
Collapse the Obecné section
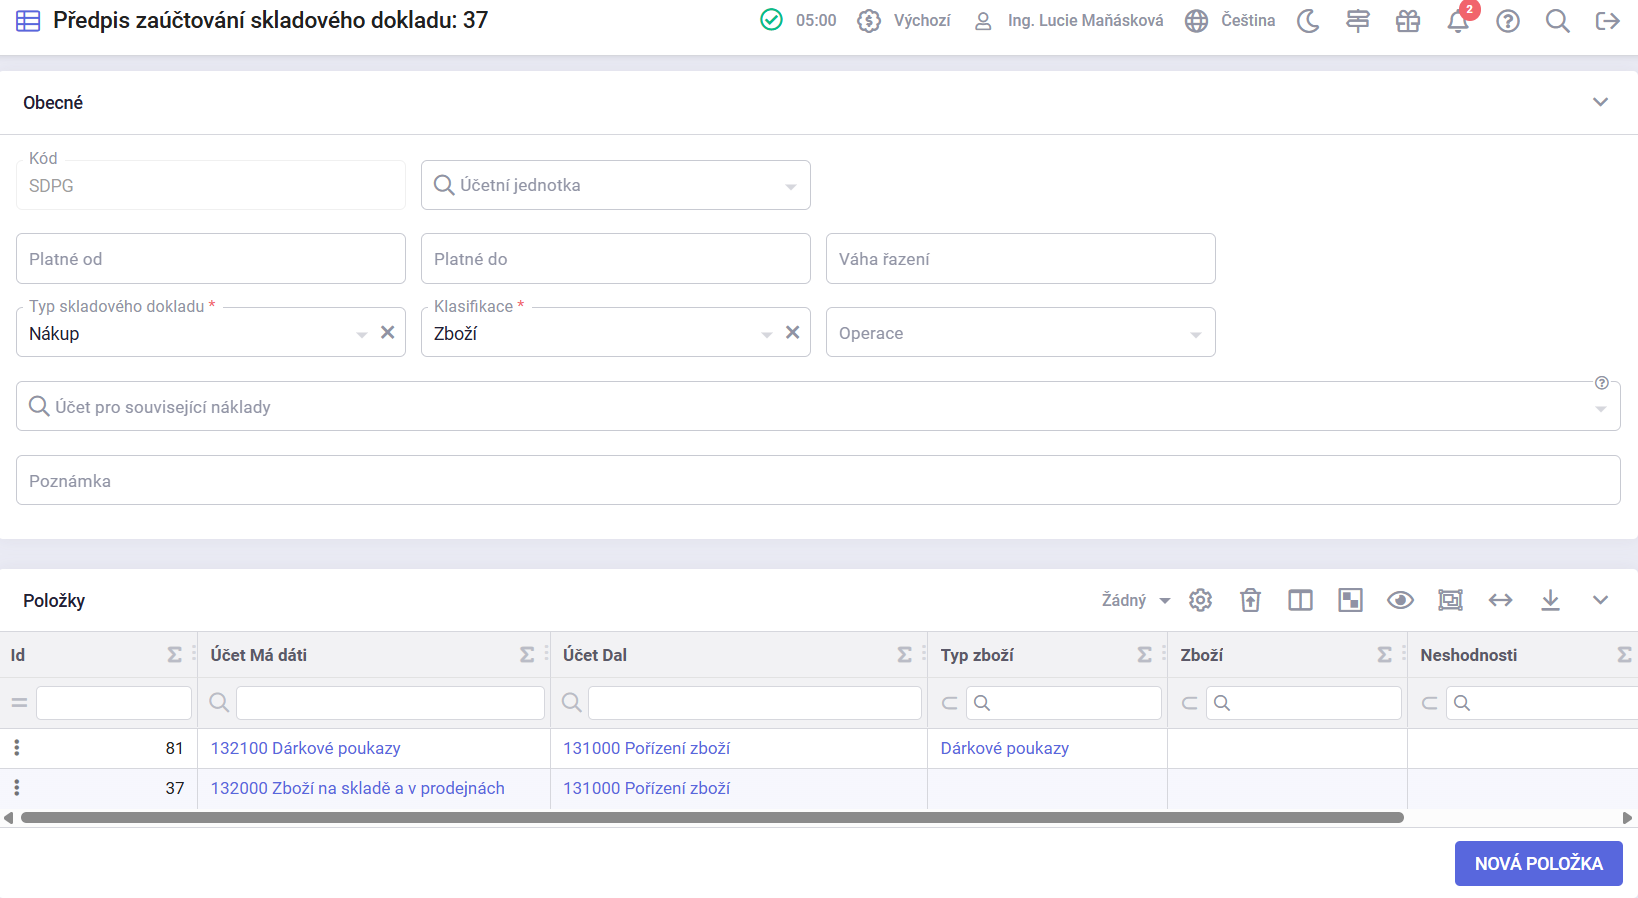click(1600, 102)
